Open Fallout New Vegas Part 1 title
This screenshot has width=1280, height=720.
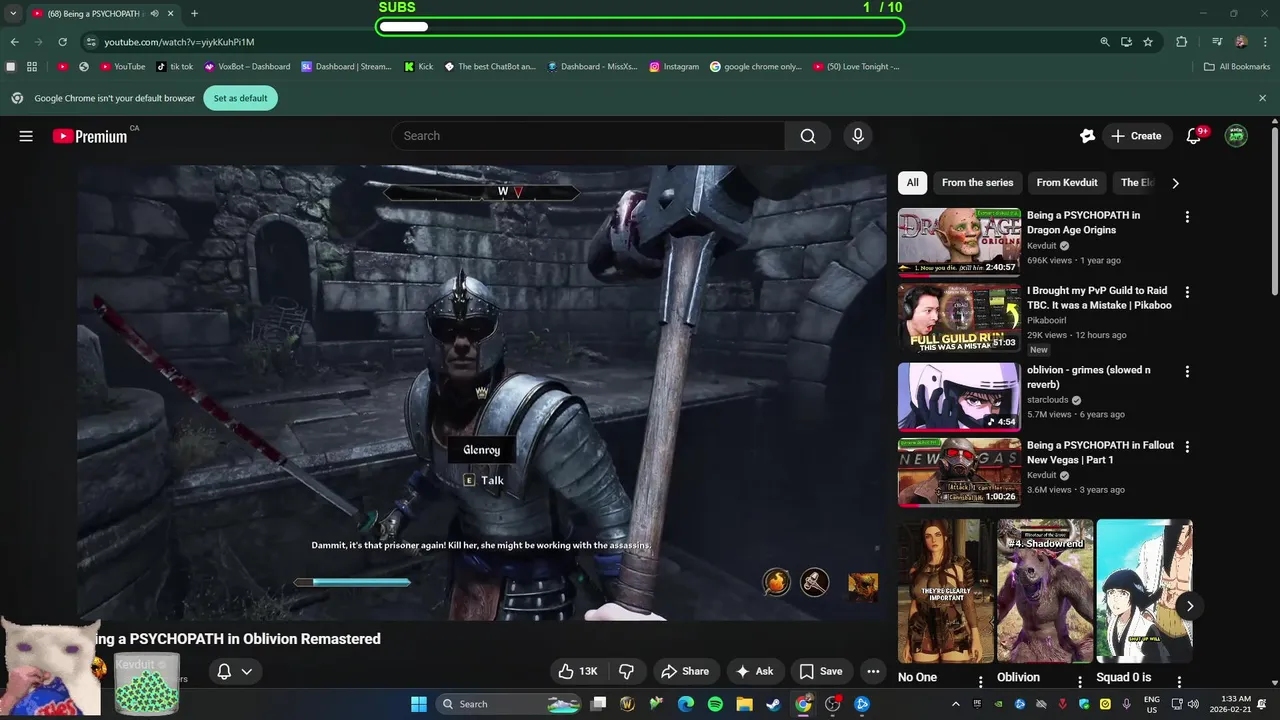point(1100,452)
